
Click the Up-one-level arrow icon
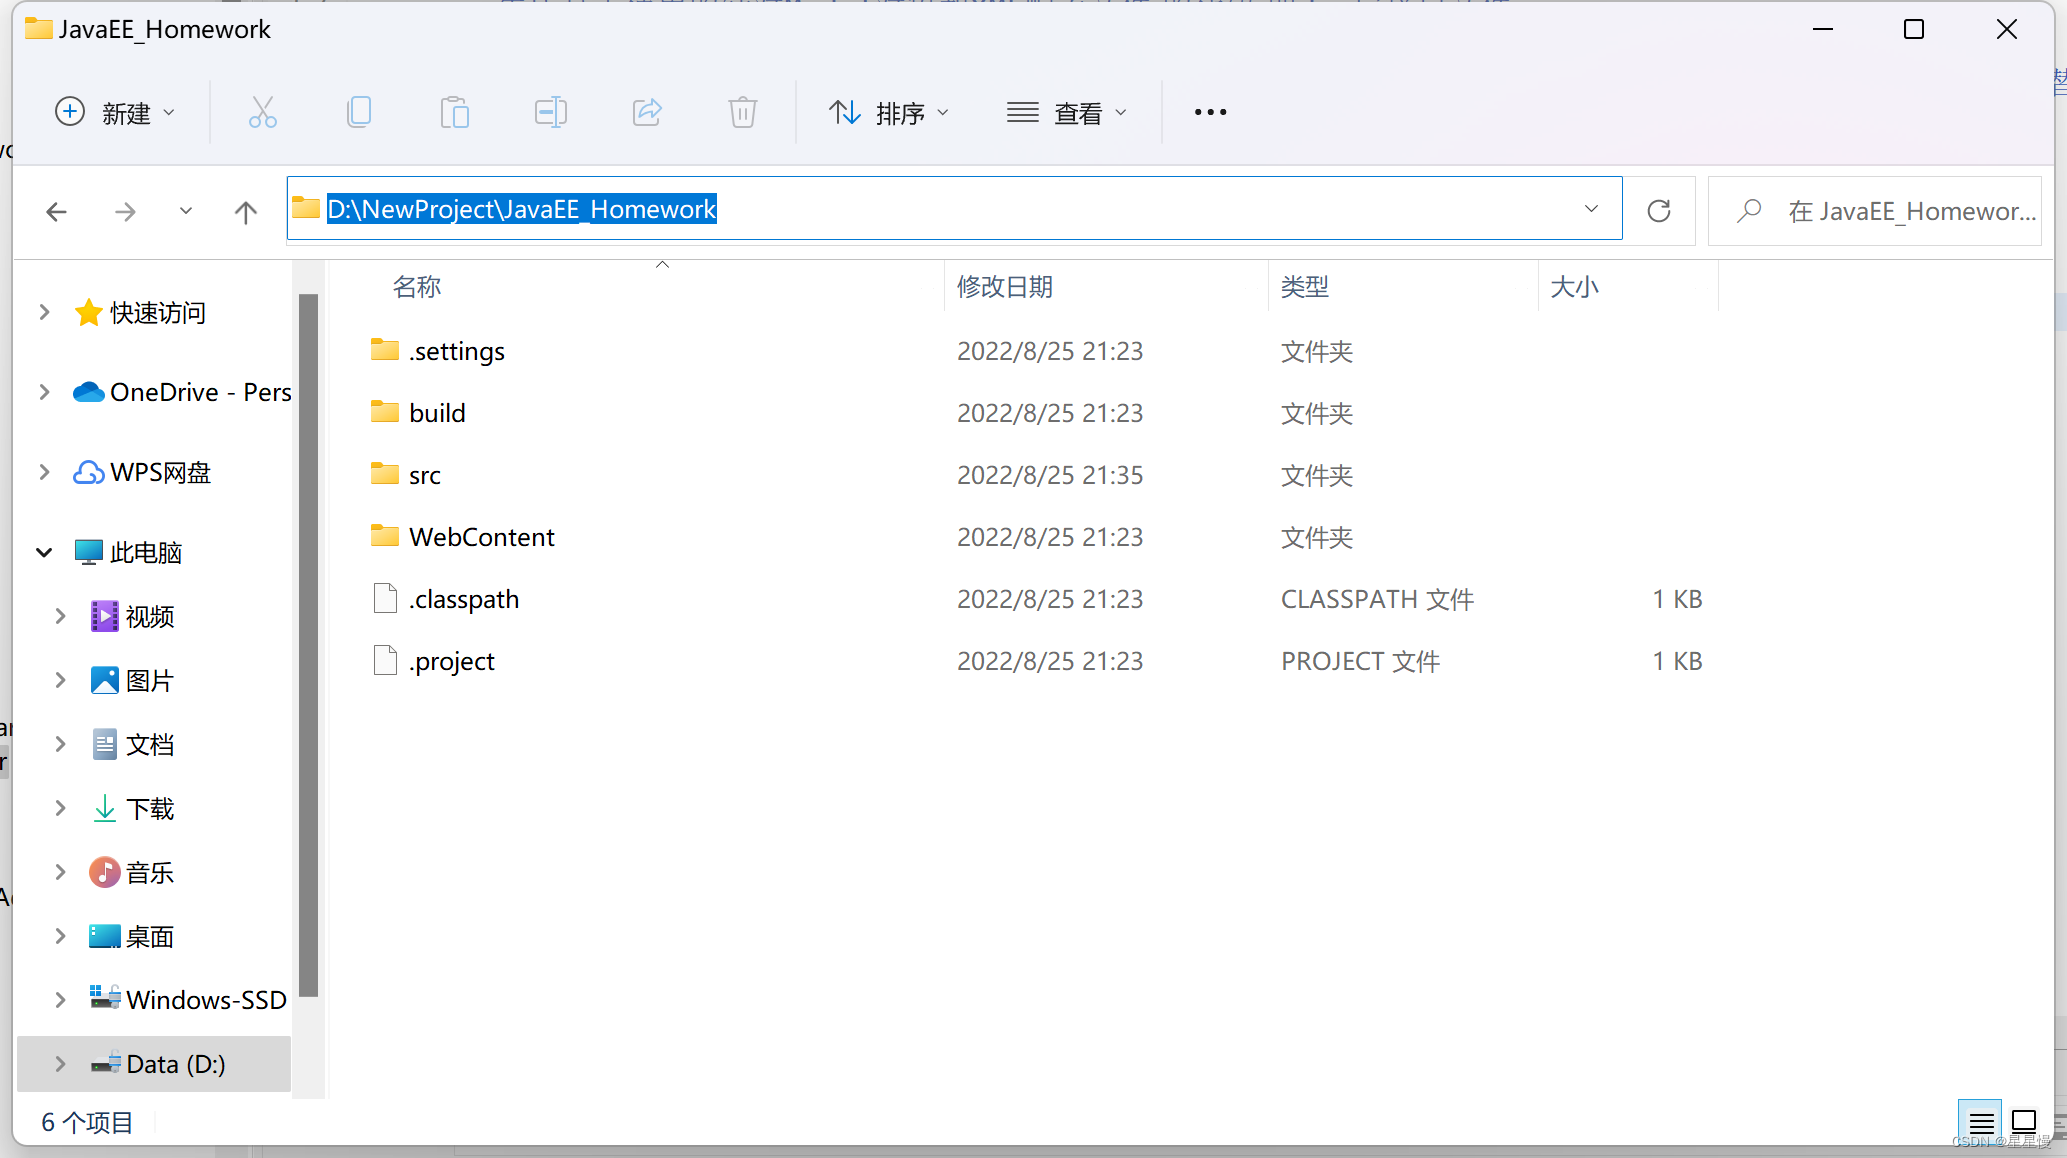coord(245,211)
